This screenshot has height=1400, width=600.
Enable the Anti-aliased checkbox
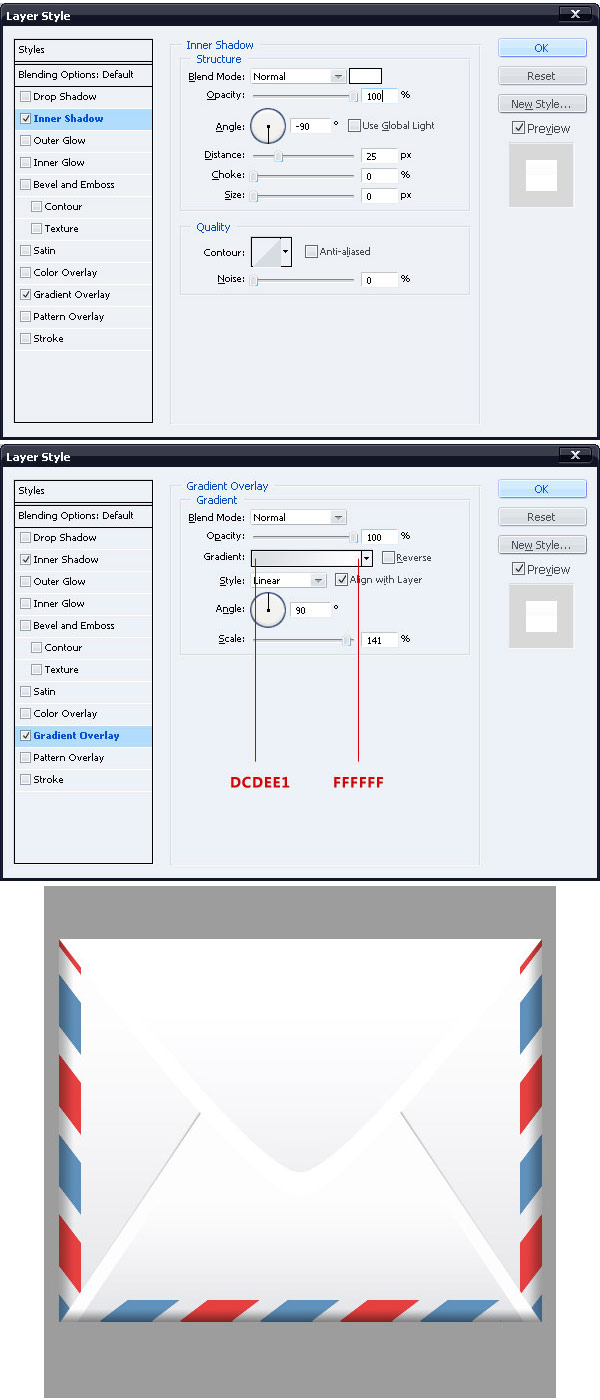click(311, 252)
